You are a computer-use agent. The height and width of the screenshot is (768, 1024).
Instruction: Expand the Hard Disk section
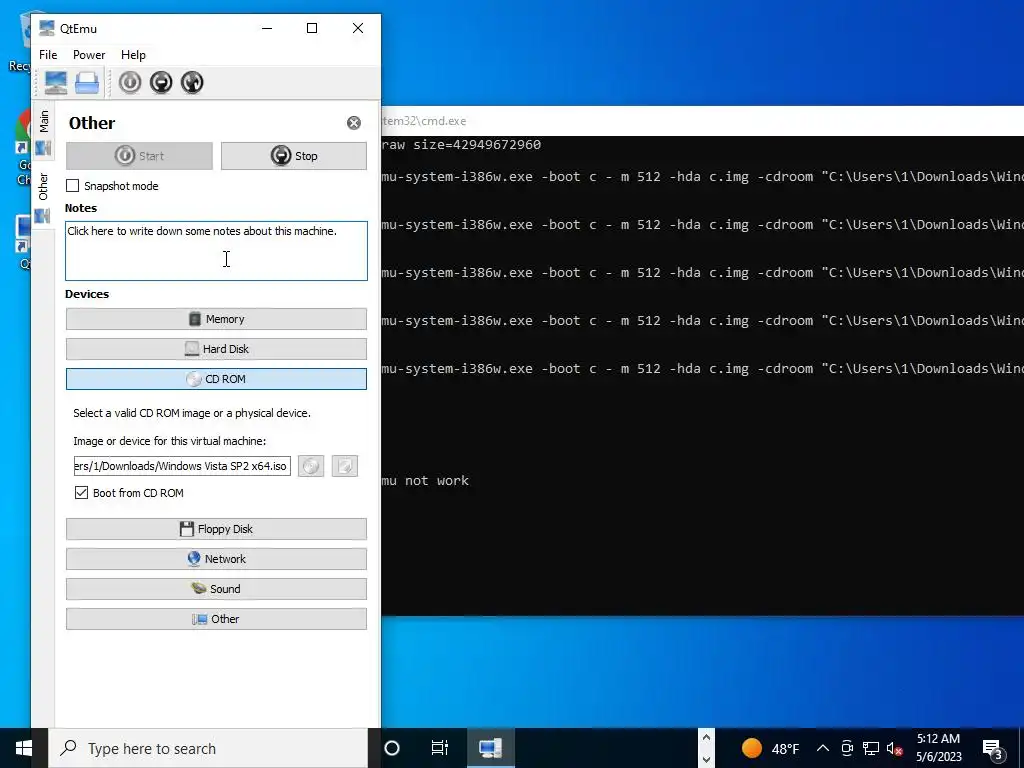coord(216,349)
